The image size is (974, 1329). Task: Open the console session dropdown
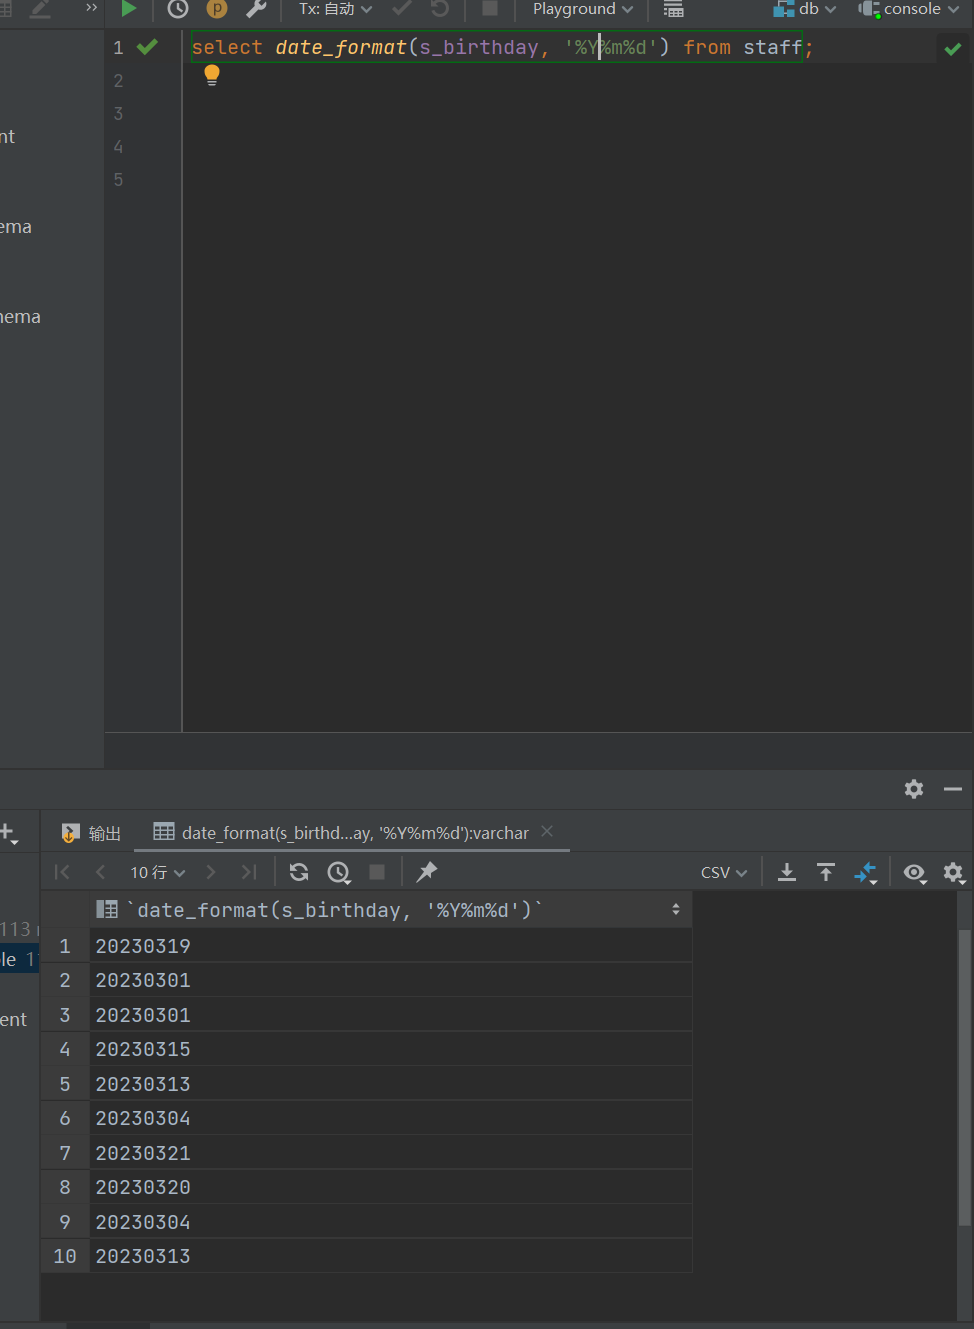[x=909, y=9]
